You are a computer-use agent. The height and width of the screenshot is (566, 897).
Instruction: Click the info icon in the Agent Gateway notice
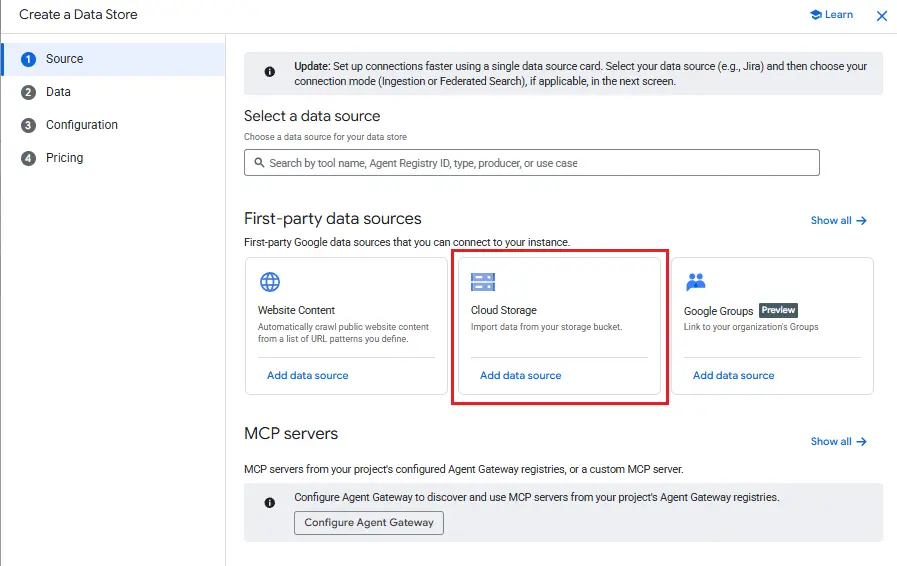269,502
